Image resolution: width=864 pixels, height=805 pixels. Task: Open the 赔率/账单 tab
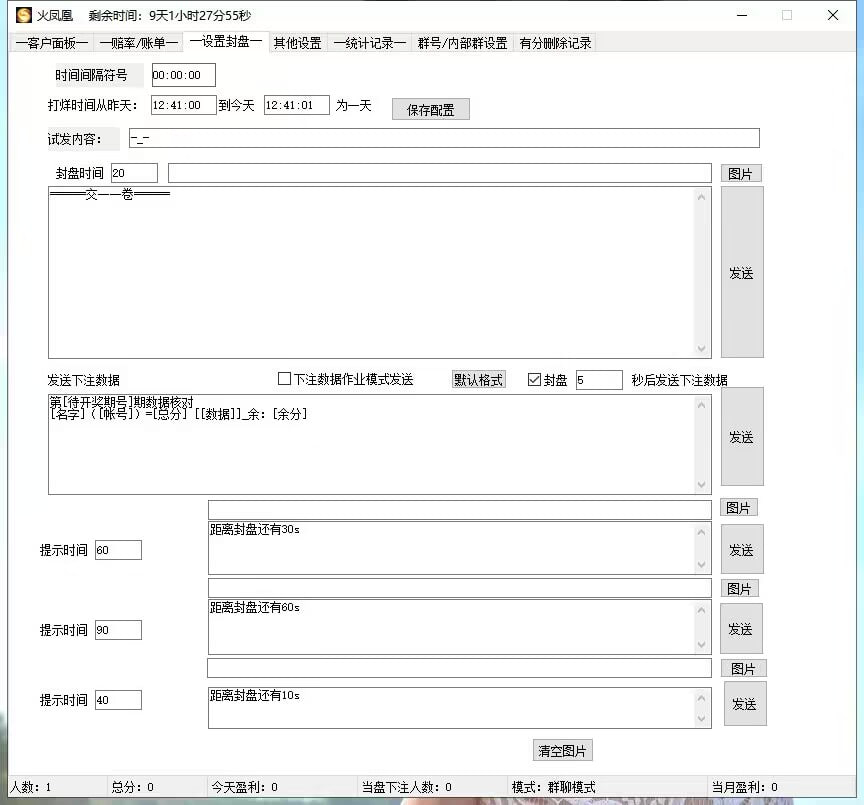(x=138, y=43)
